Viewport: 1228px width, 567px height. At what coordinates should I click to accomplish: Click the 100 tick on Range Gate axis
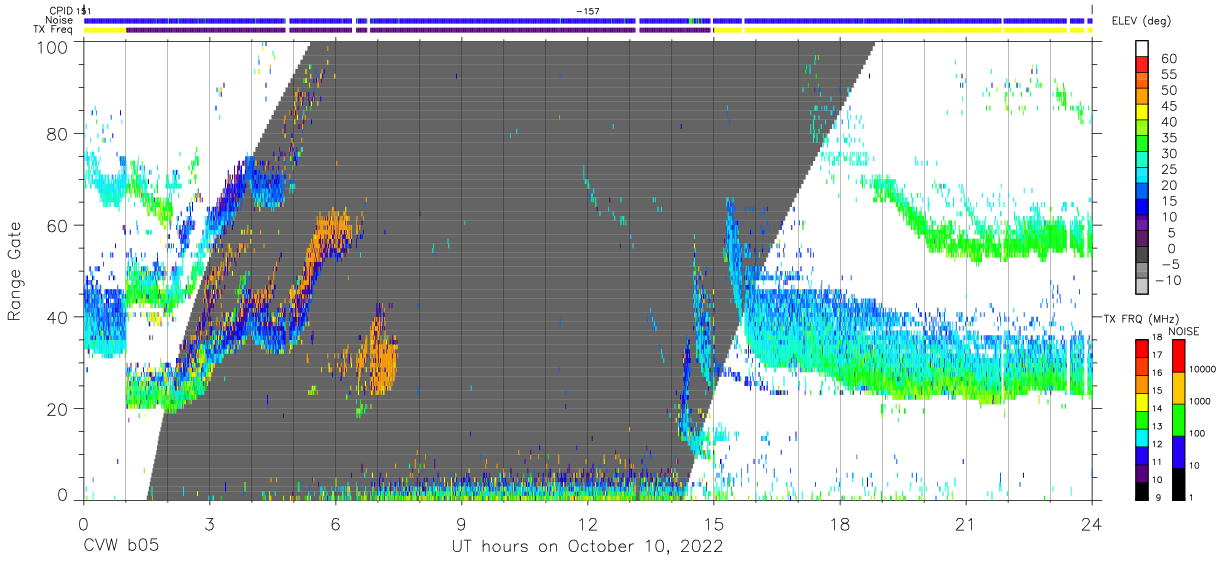pyautogui.click(x=54, y=47)
